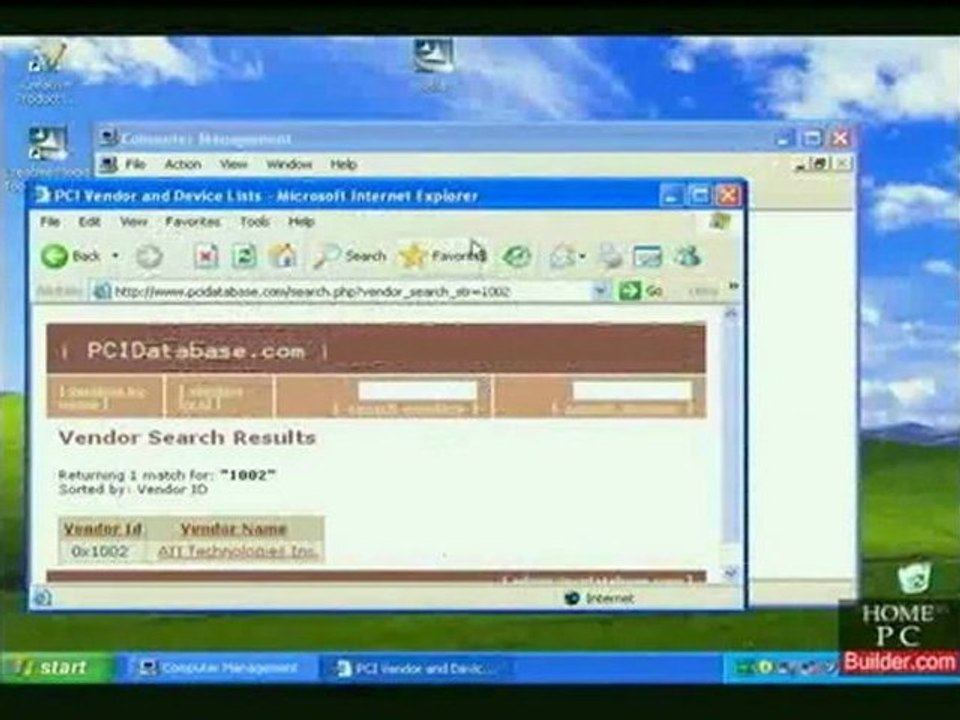960x720 pixels.
Task: Click the IE page scrollbar up arrow
Action: 730,313
